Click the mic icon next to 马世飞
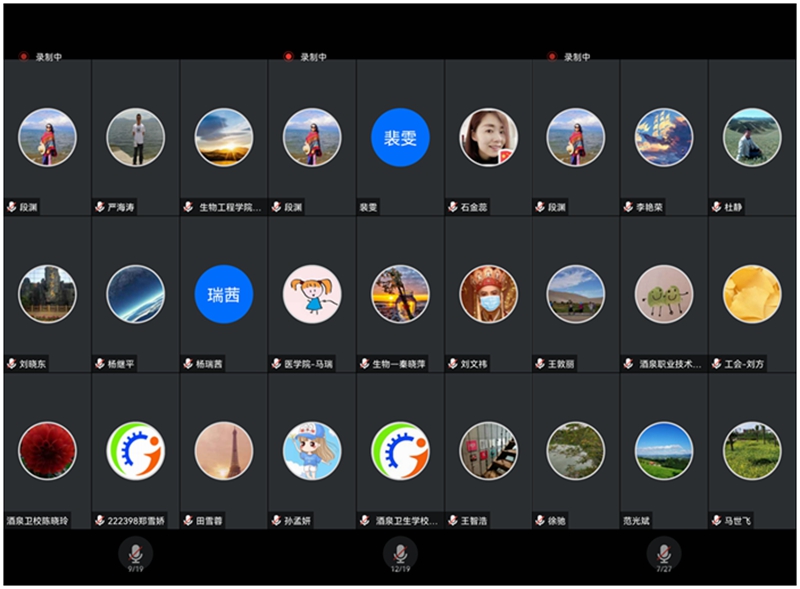The height and width of the screenshot is (589, 800). 716,520
